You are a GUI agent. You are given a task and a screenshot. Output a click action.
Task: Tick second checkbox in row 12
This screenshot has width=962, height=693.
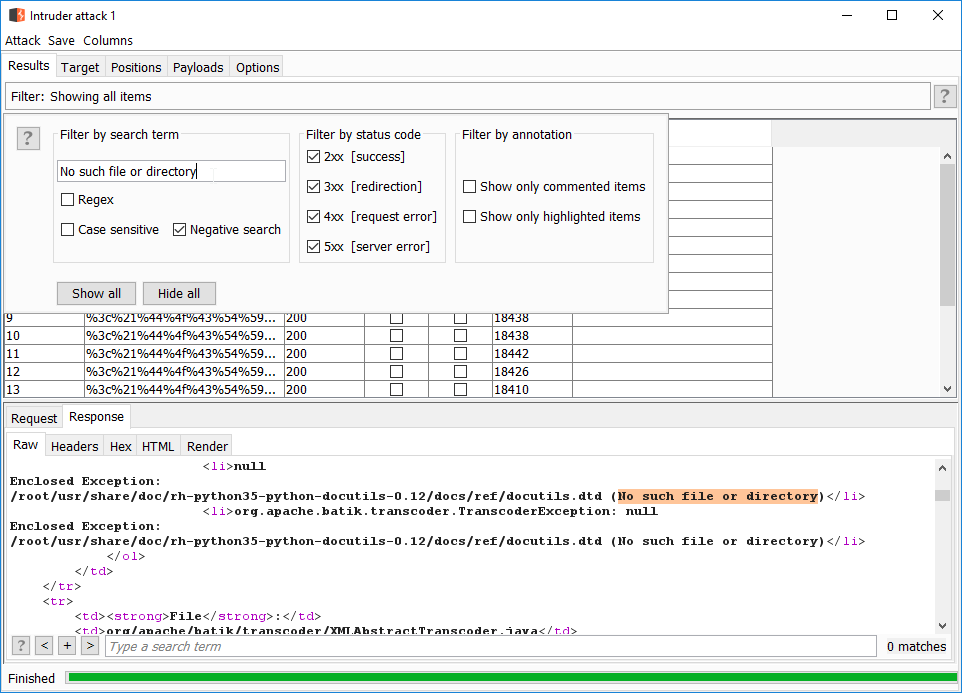460,372
